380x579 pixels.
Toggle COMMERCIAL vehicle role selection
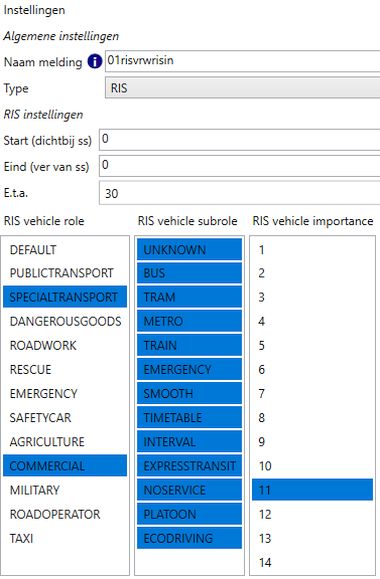point(65,466)
